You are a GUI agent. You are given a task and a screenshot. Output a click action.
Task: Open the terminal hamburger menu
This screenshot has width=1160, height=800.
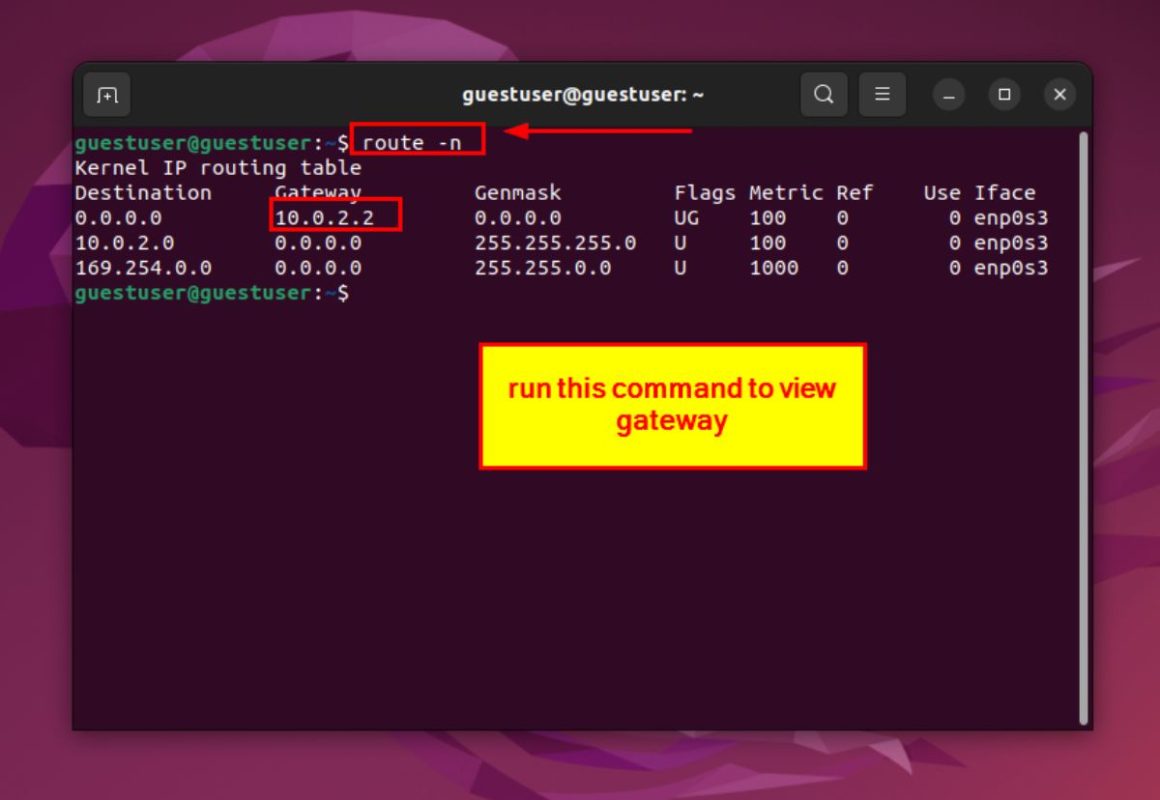coord(882,94)
